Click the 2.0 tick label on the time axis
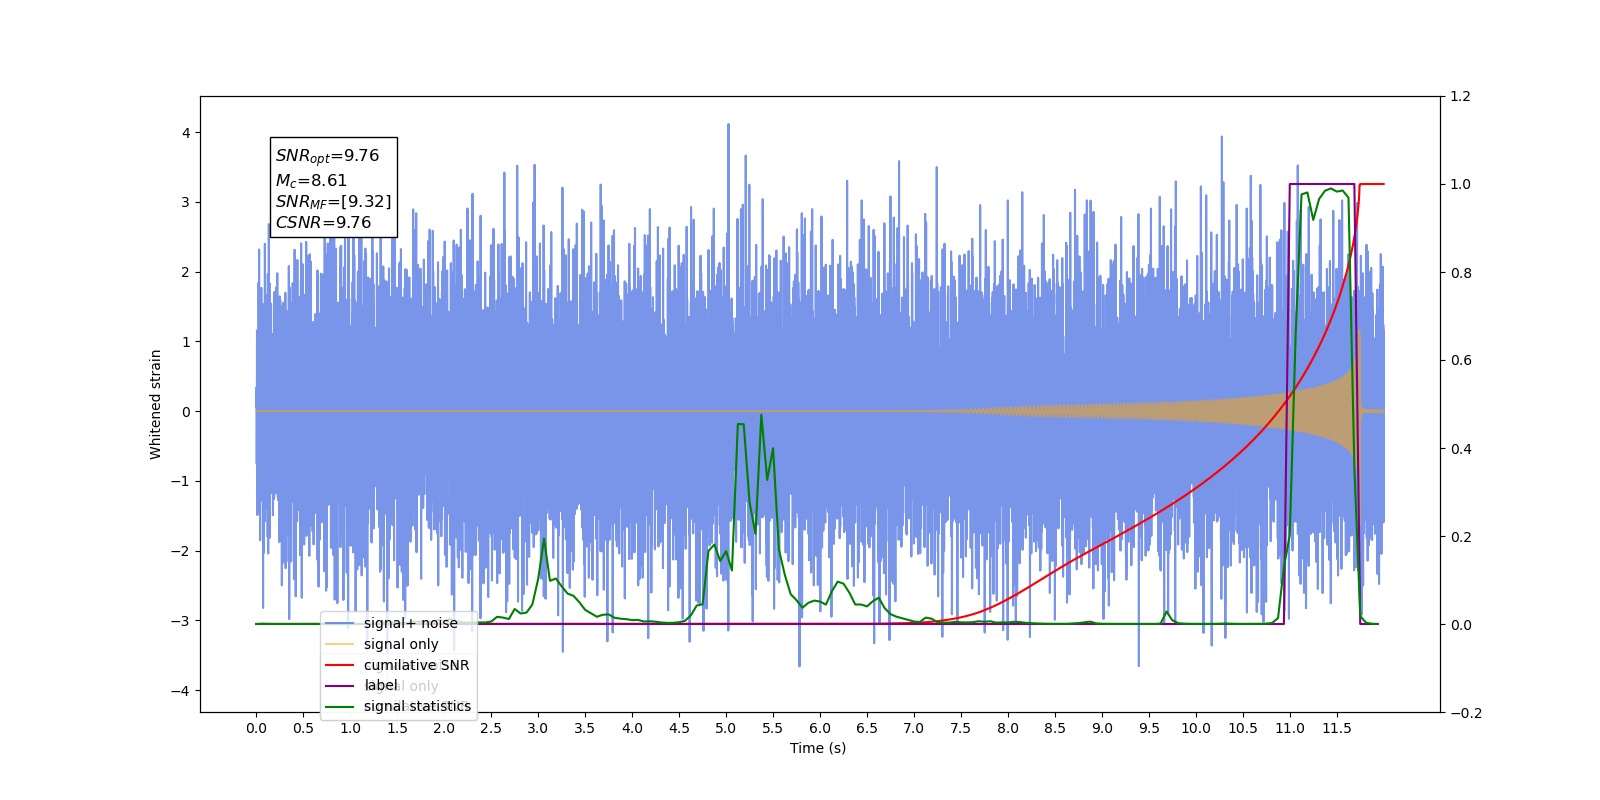 [x=444, y=728]
